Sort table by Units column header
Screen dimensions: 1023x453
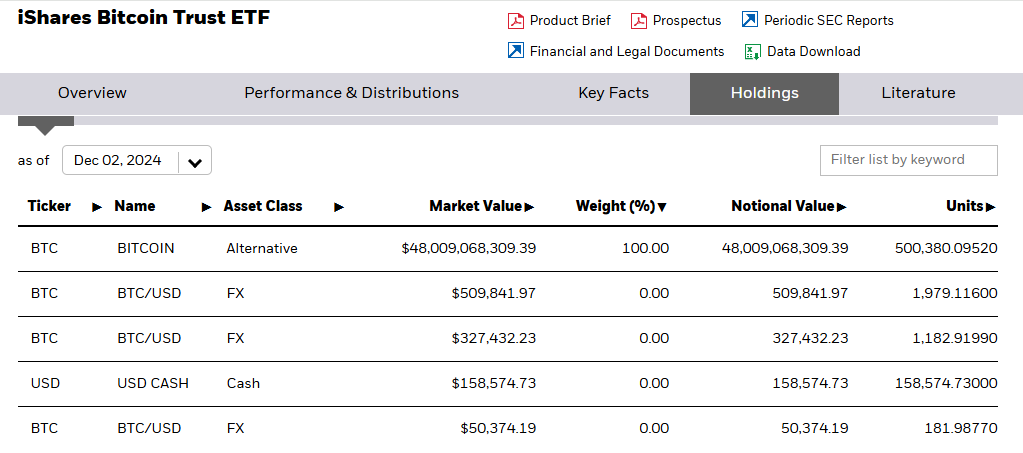tap(965, 206)
